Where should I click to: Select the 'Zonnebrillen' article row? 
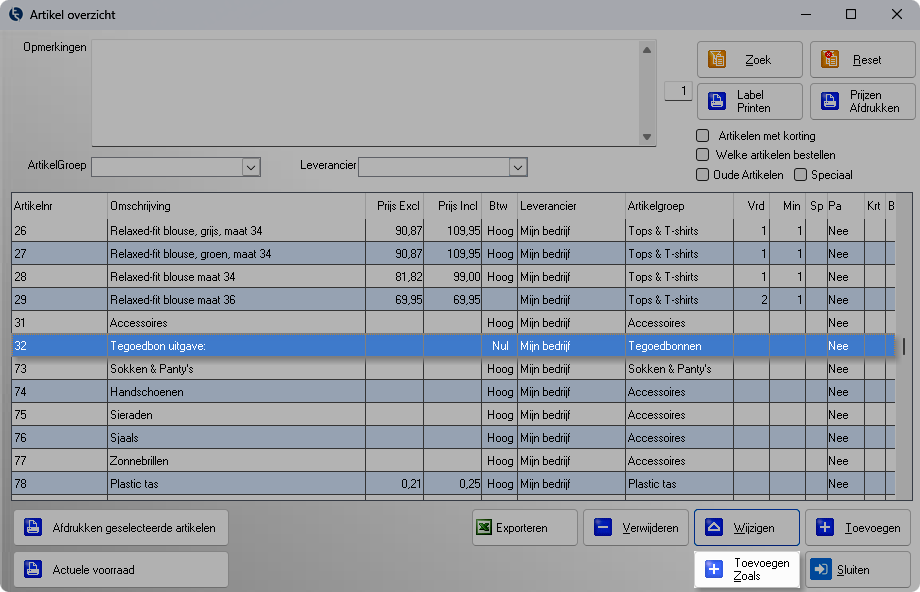(x=453, y=461)
